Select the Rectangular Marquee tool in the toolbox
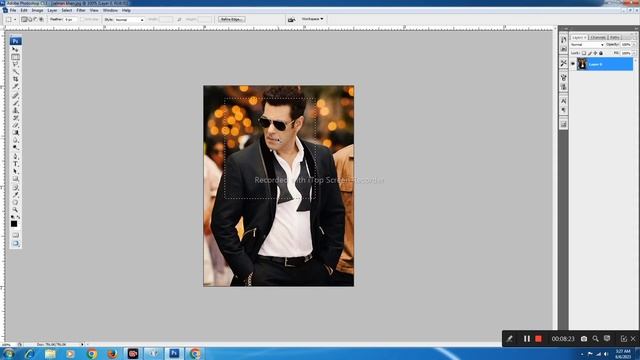 (x=16, y=57)
